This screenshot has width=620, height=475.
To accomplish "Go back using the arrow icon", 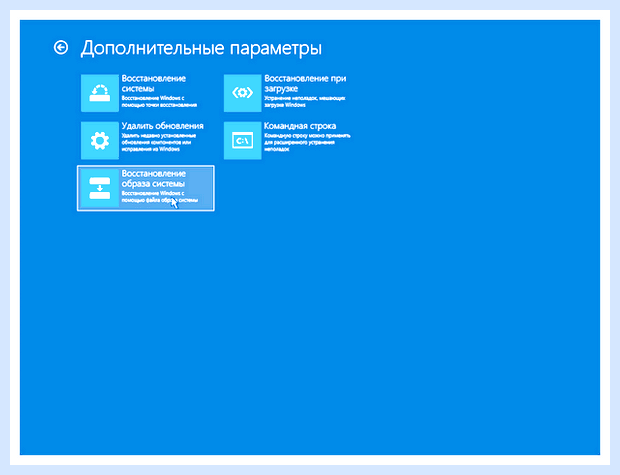I will 61,48.
